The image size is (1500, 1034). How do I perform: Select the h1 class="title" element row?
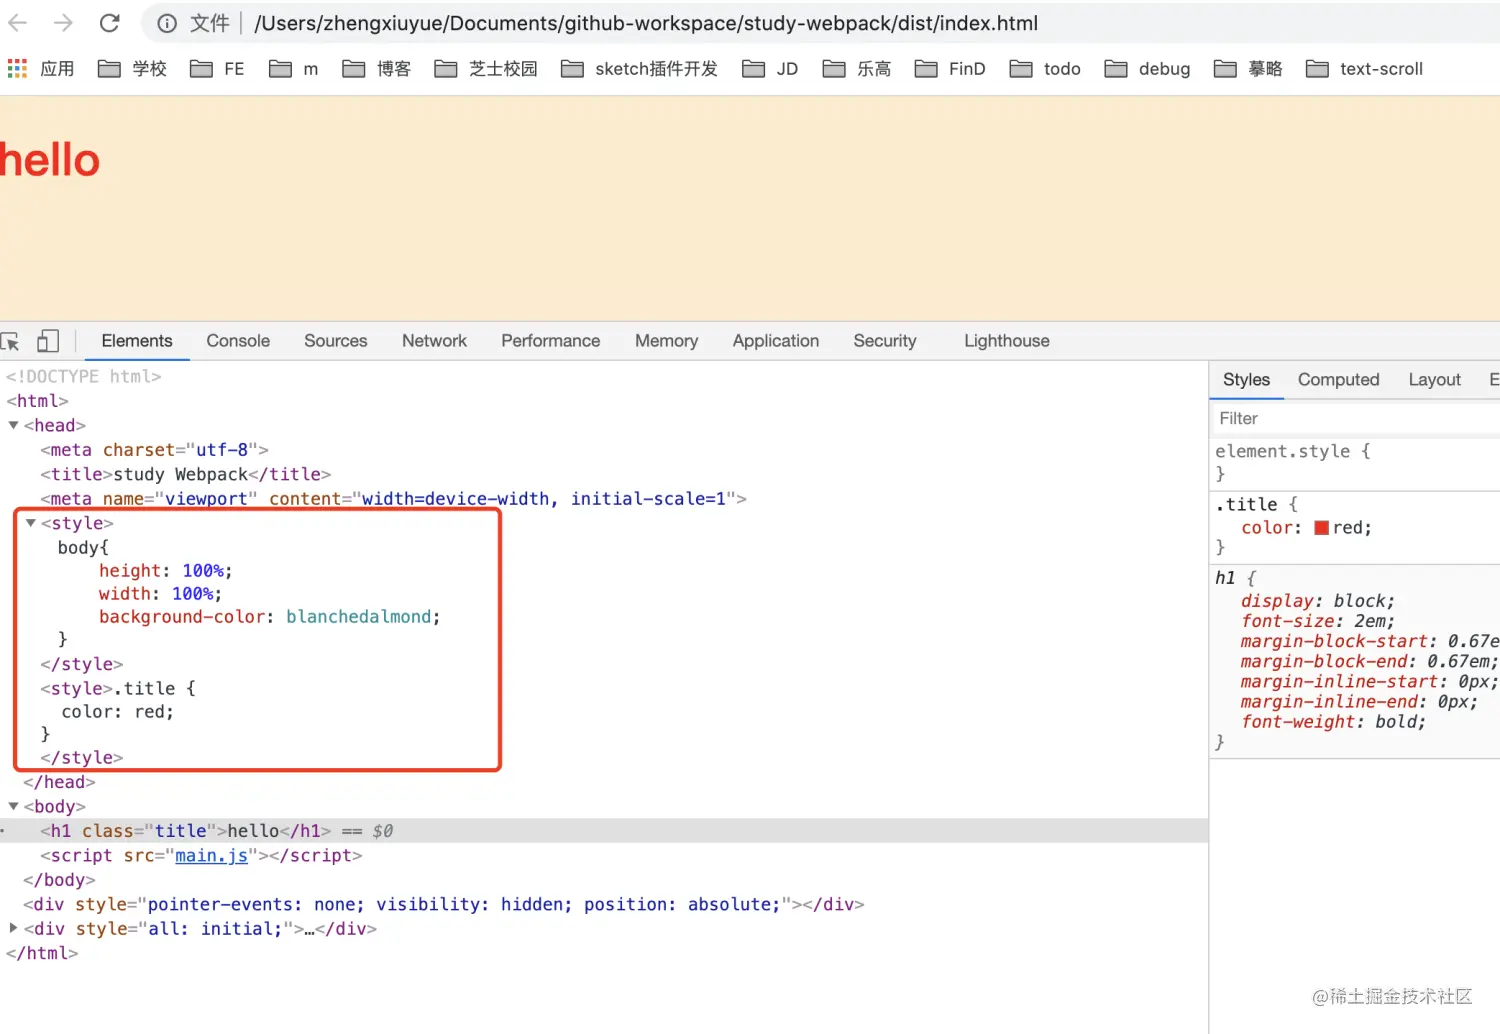pos(604,831)
